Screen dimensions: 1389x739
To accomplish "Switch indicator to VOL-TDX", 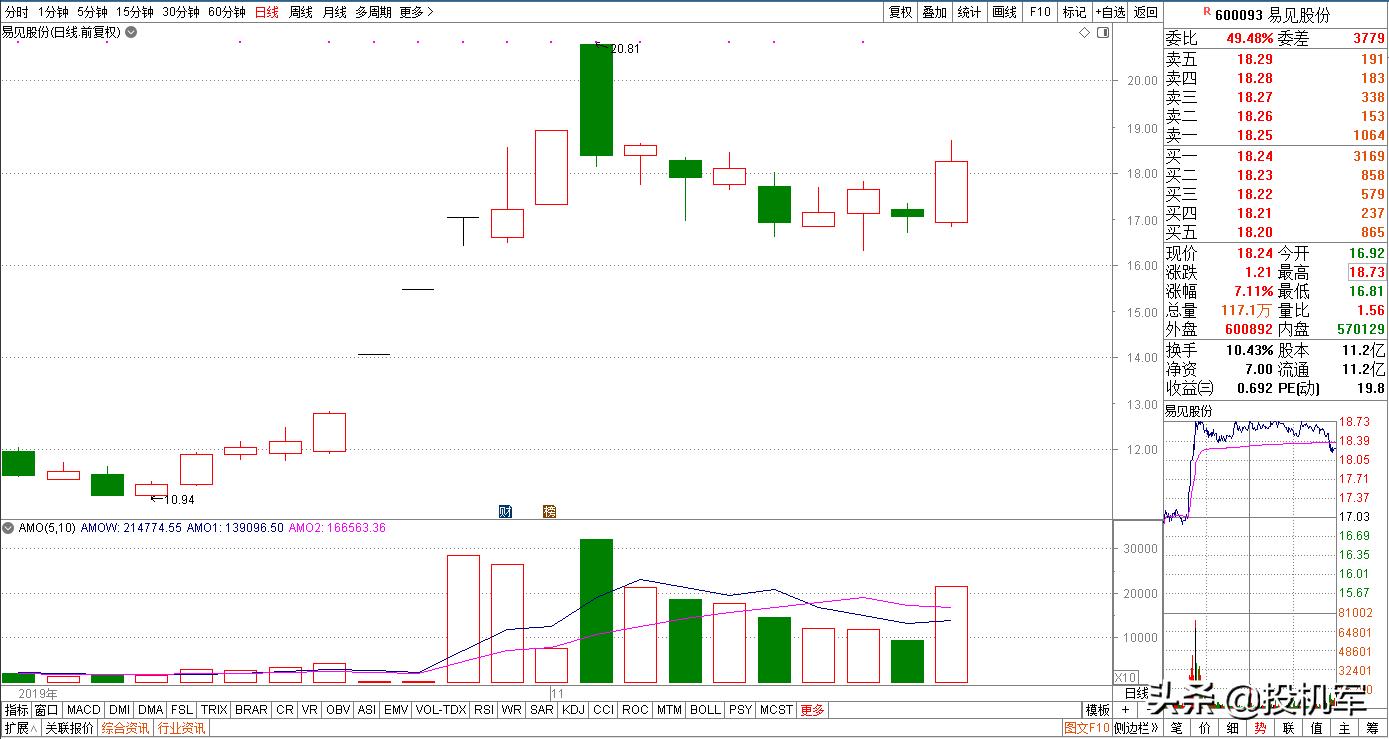I will (441, 710).
